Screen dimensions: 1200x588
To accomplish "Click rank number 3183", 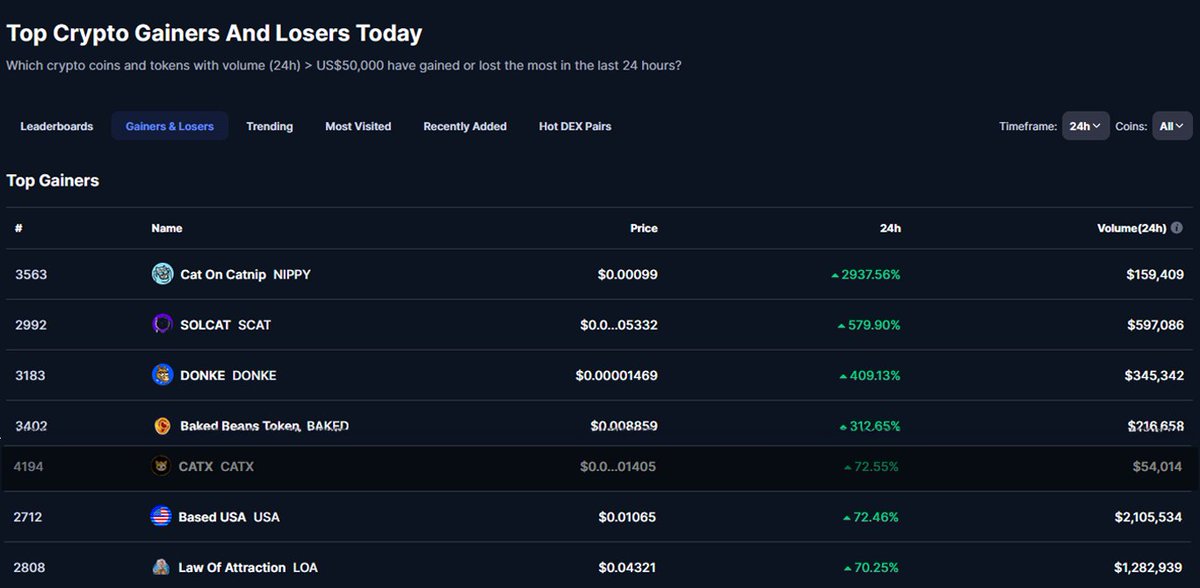I will [30, 375].
